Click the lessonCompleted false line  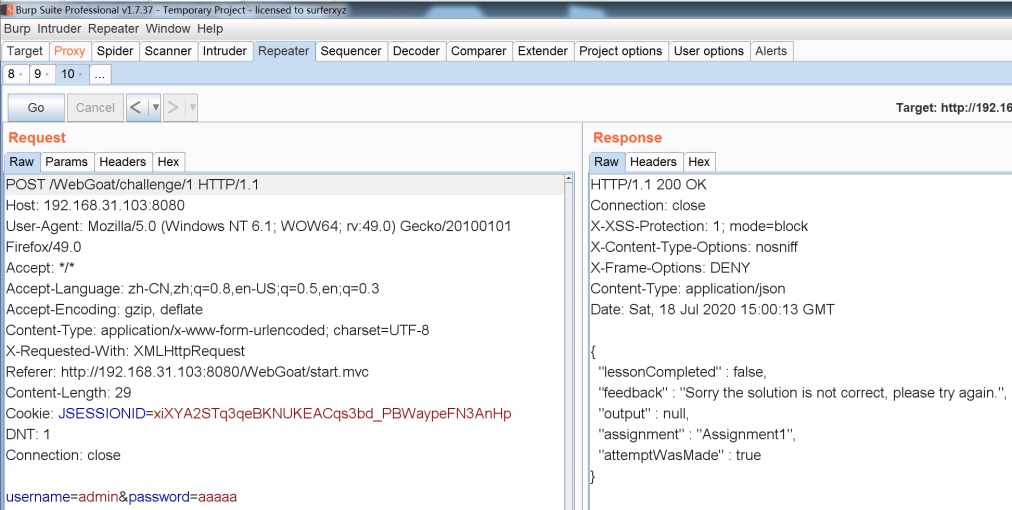(x=682, y=372)
